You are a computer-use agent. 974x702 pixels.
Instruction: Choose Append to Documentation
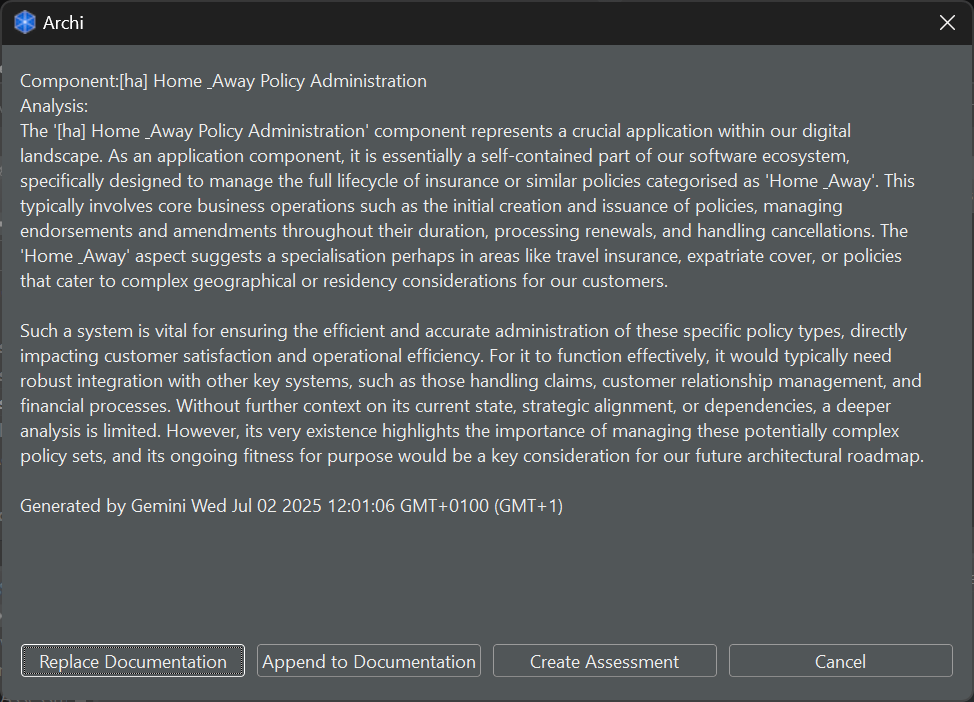(369, 661)
